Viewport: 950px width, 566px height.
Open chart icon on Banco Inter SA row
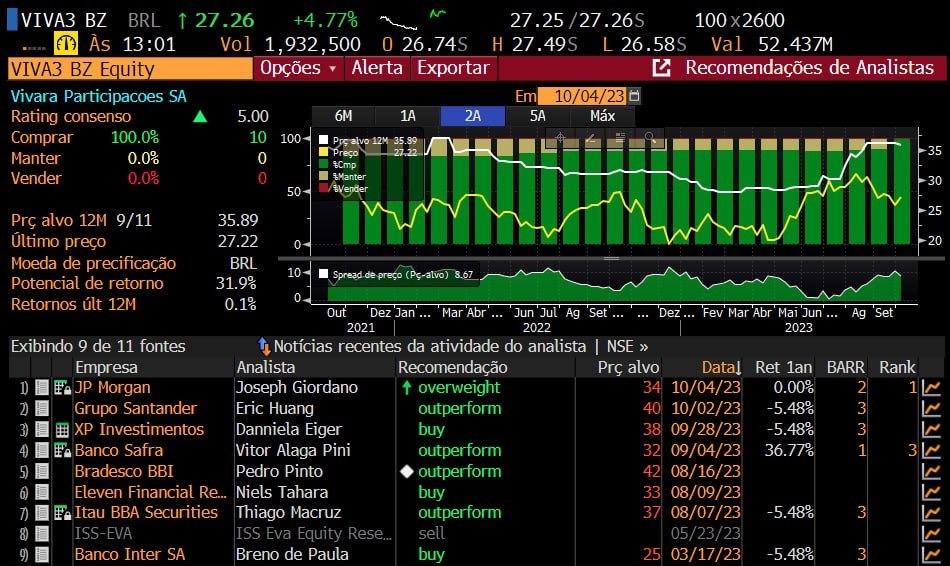pos(932,555)
